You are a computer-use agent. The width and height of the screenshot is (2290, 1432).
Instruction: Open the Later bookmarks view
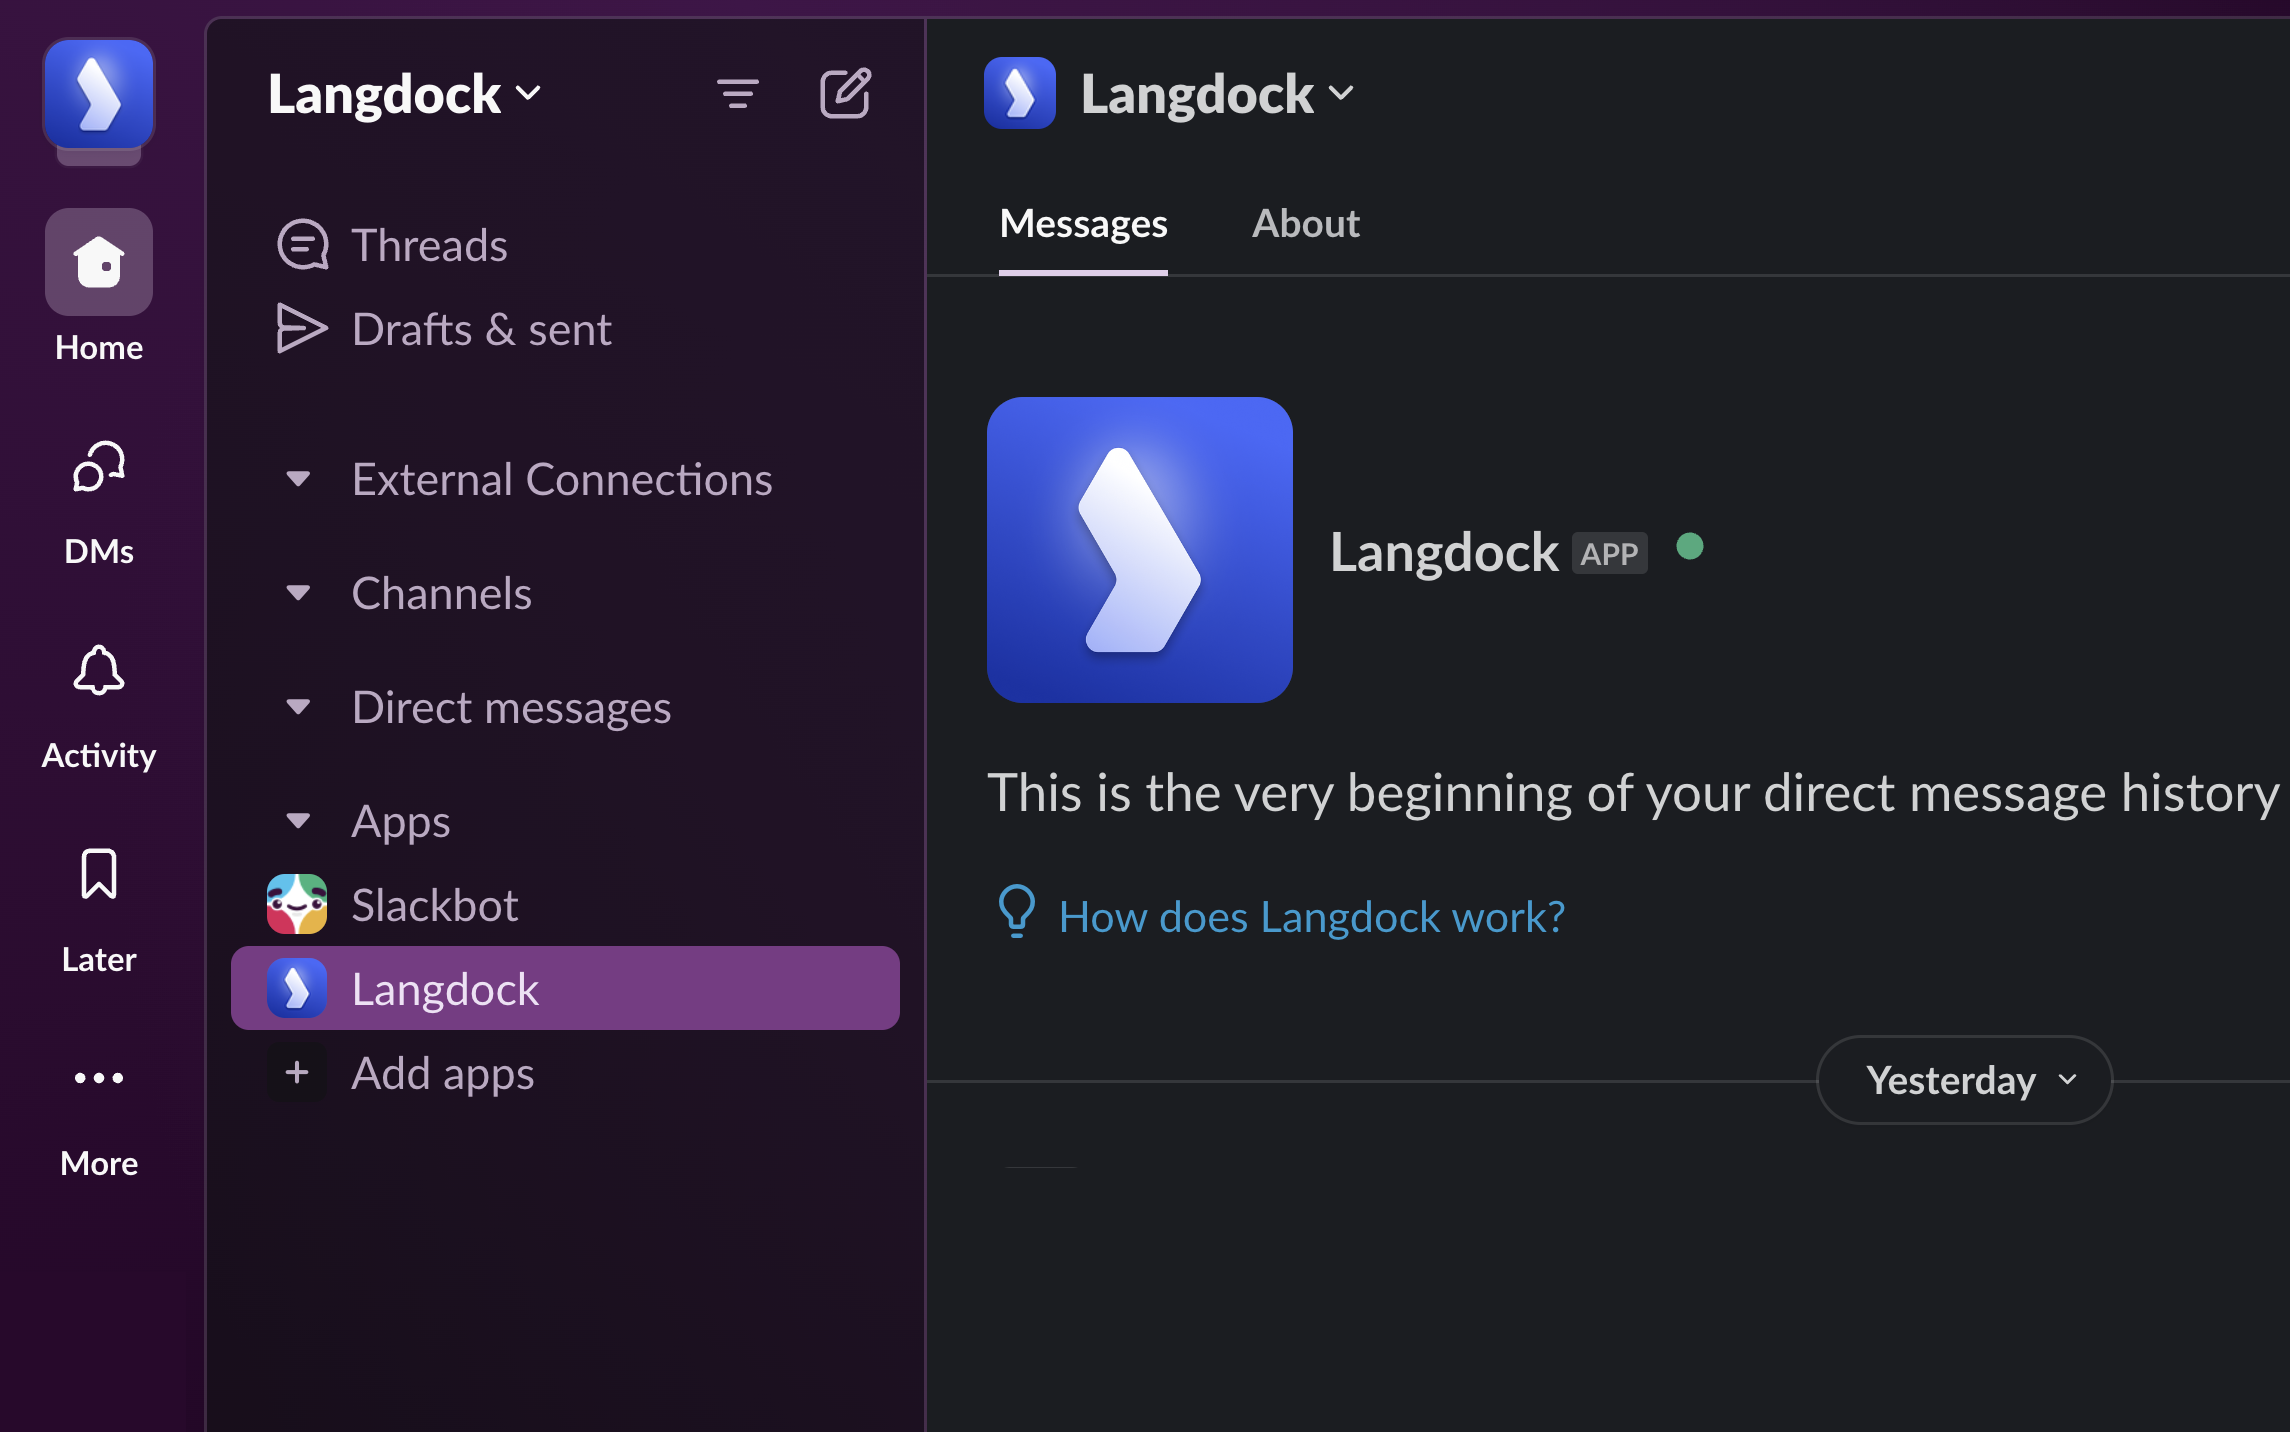99,874
